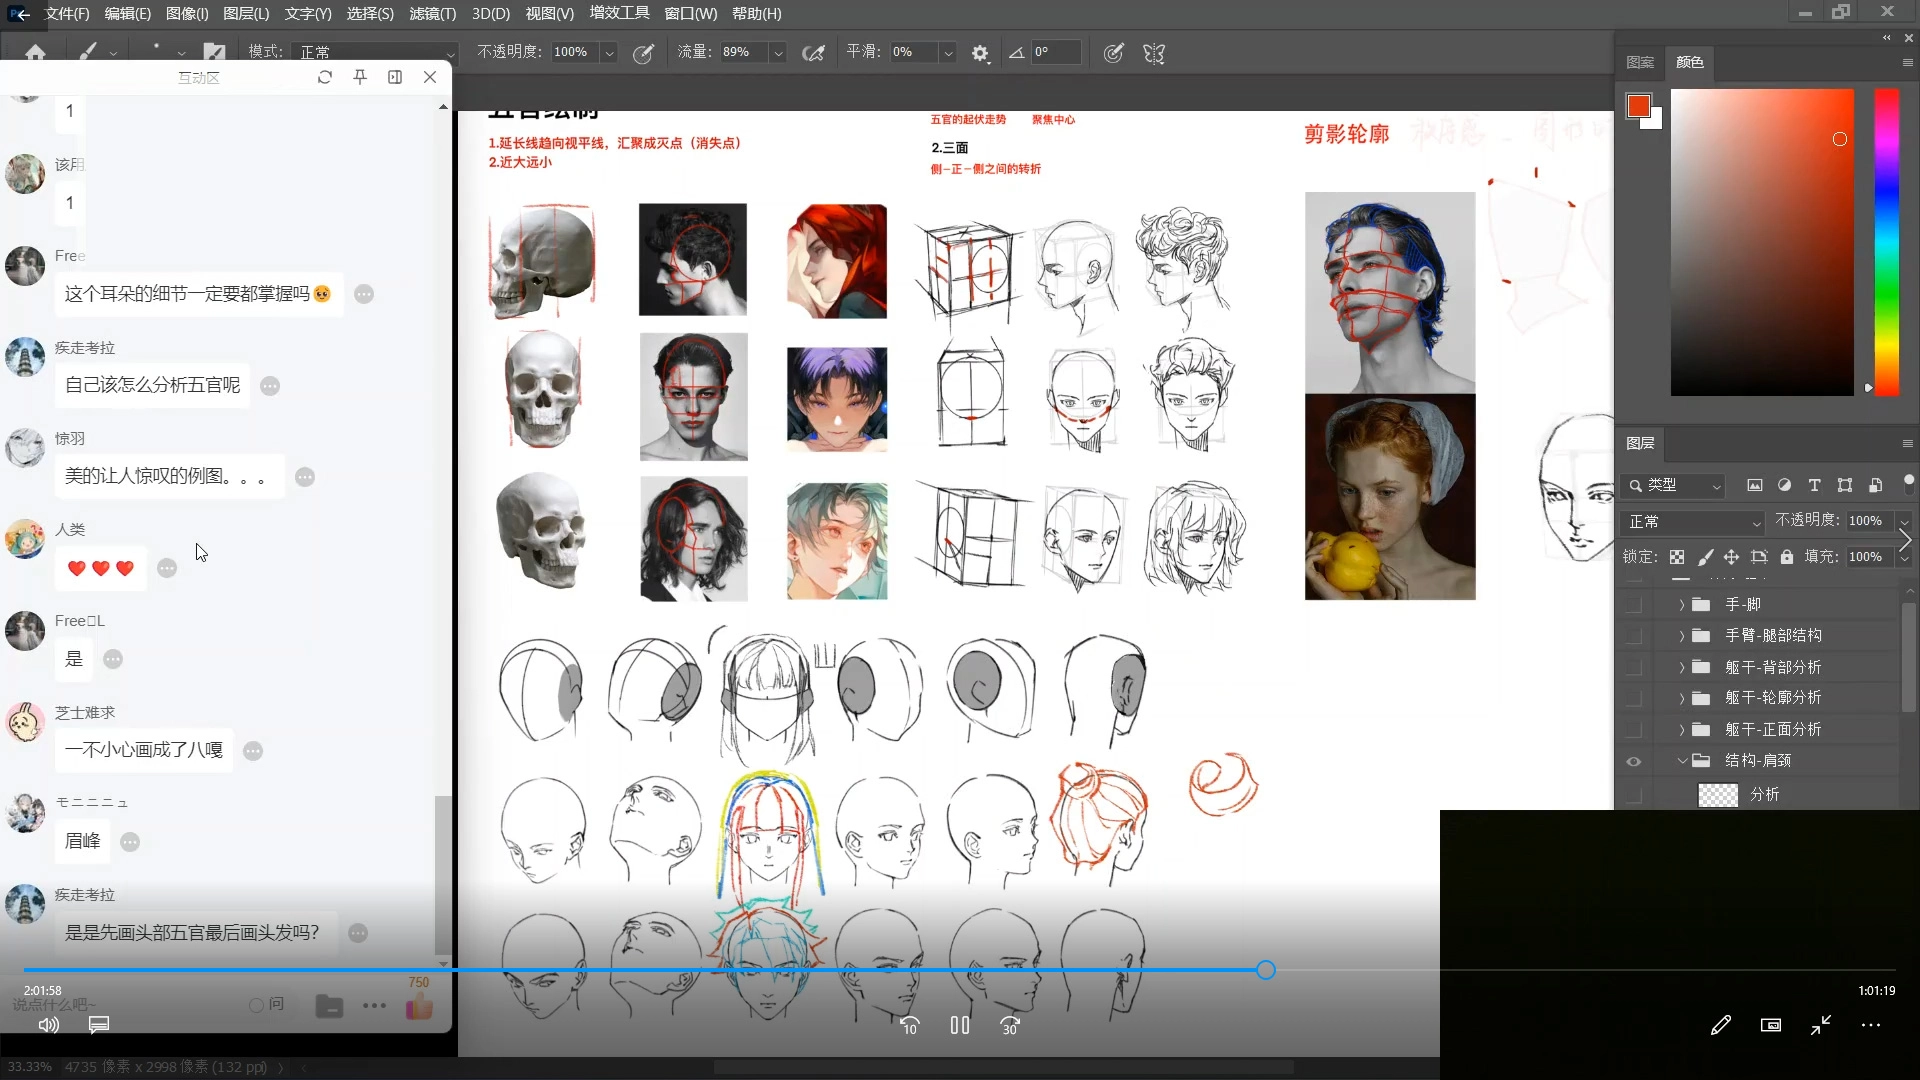Open the layer blend mode dropdown
This screenshot has width=1920, height=1080.
(1692, 522)
